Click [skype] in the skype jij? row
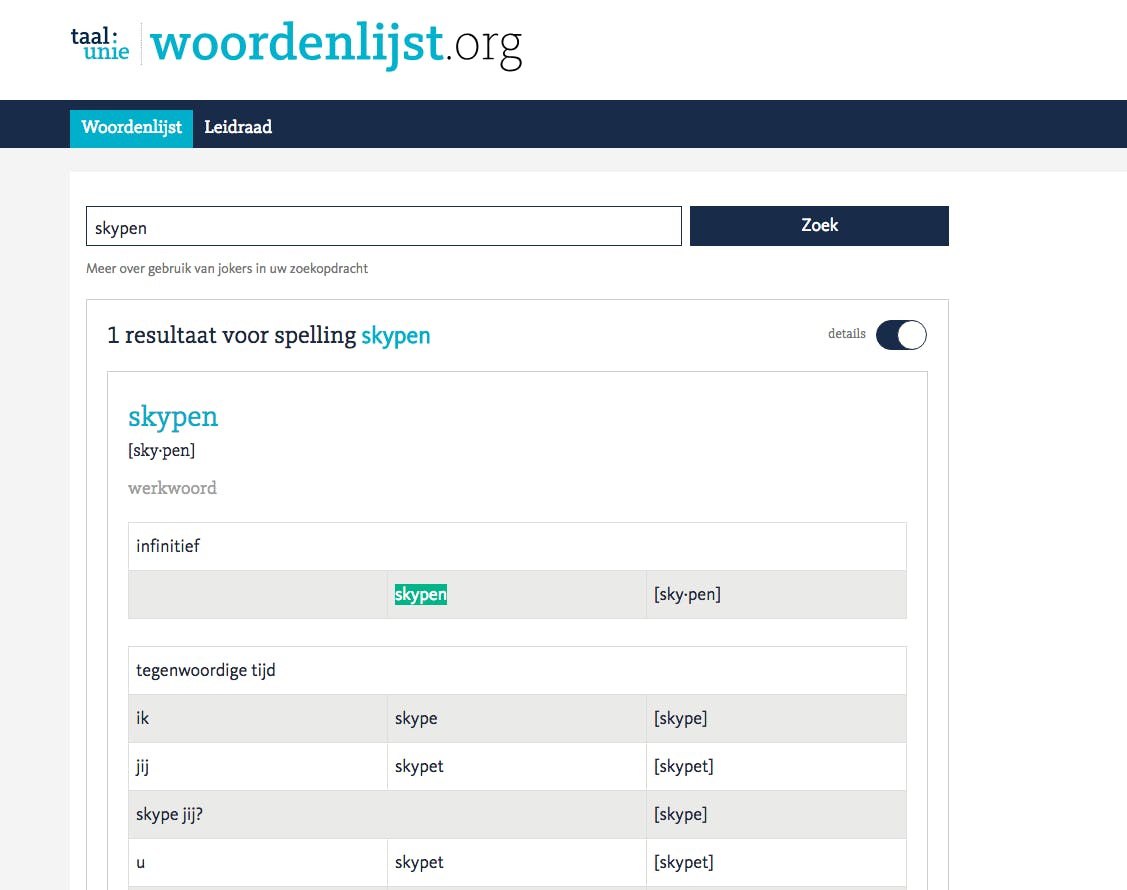 [680, 815]
